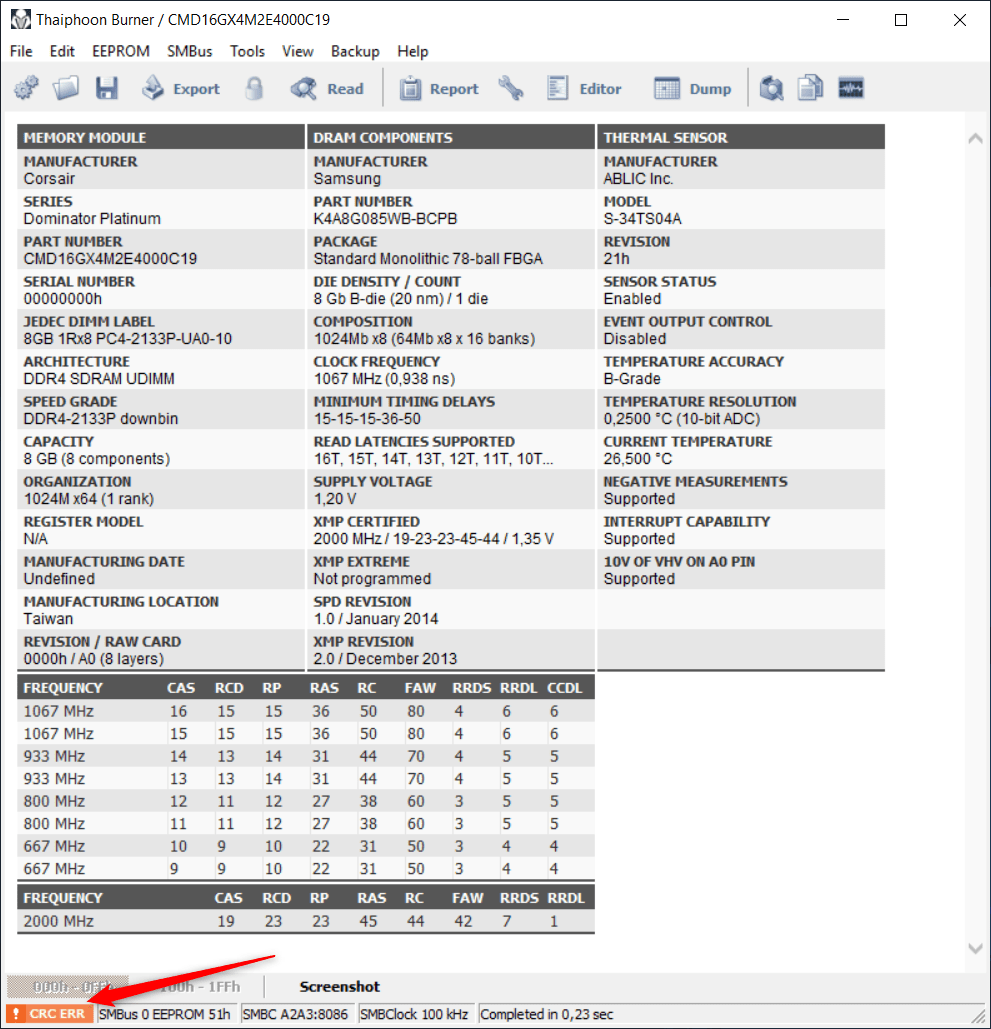Click the 15-15-15-36-50 minimum timing delays
Screen dimensions: 991x1029
click(367, 419)
